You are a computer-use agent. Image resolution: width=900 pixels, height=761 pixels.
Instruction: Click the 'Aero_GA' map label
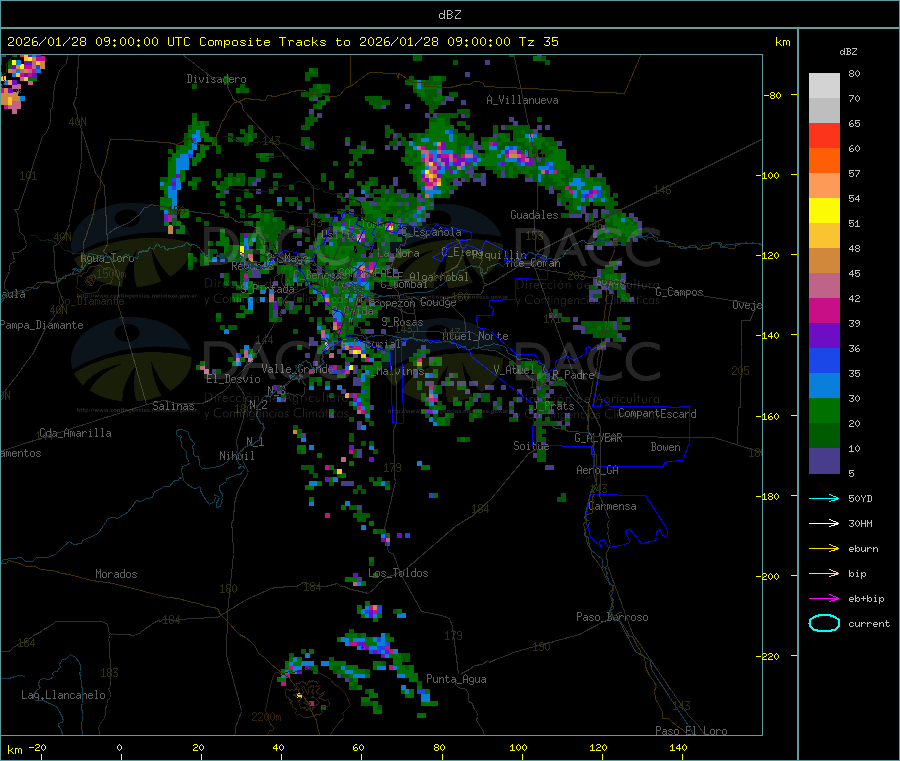(598, 470)
